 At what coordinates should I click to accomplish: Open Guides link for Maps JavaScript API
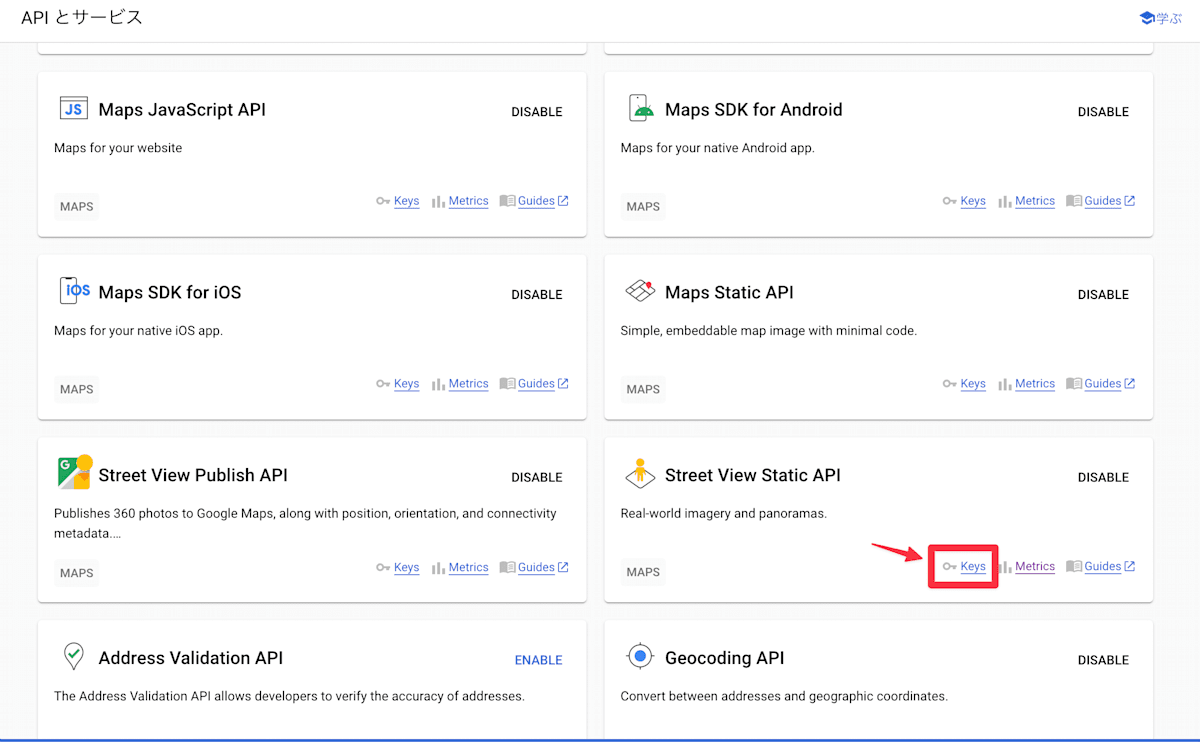(x=536, y=201)
